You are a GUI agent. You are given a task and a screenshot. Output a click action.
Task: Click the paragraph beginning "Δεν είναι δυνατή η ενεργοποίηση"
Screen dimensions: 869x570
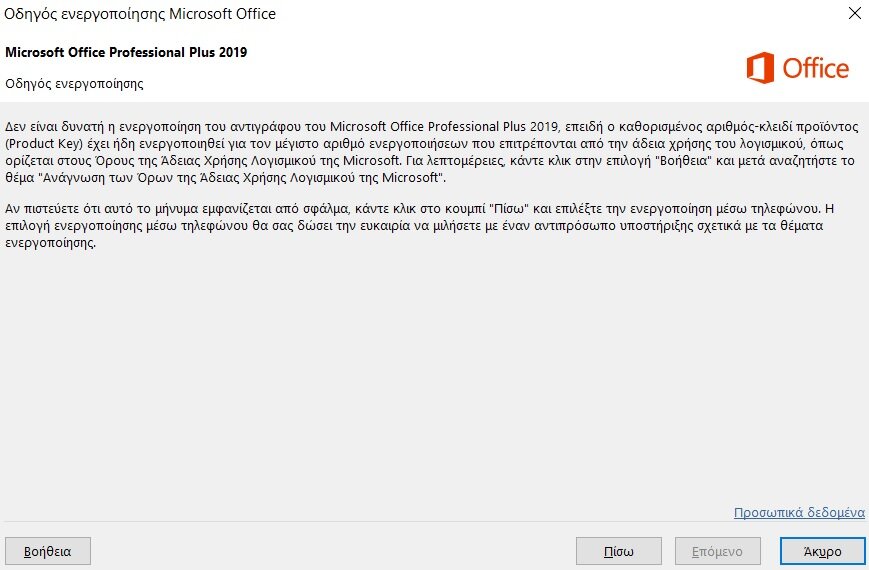[432, 152]
